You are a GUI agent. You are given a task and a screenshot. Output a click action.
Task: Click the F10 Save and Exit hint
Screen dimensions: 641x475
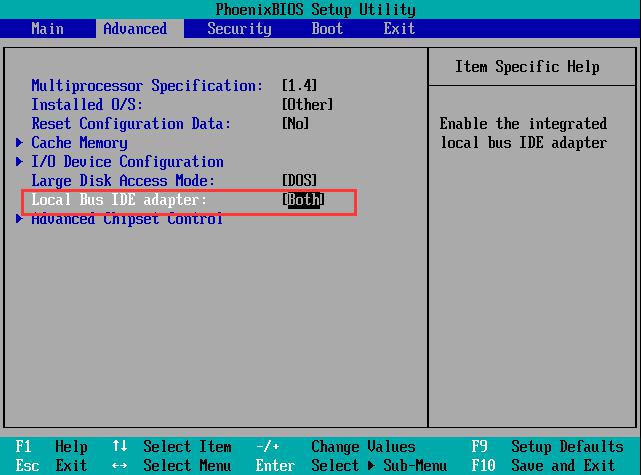(x=543, y=466)
